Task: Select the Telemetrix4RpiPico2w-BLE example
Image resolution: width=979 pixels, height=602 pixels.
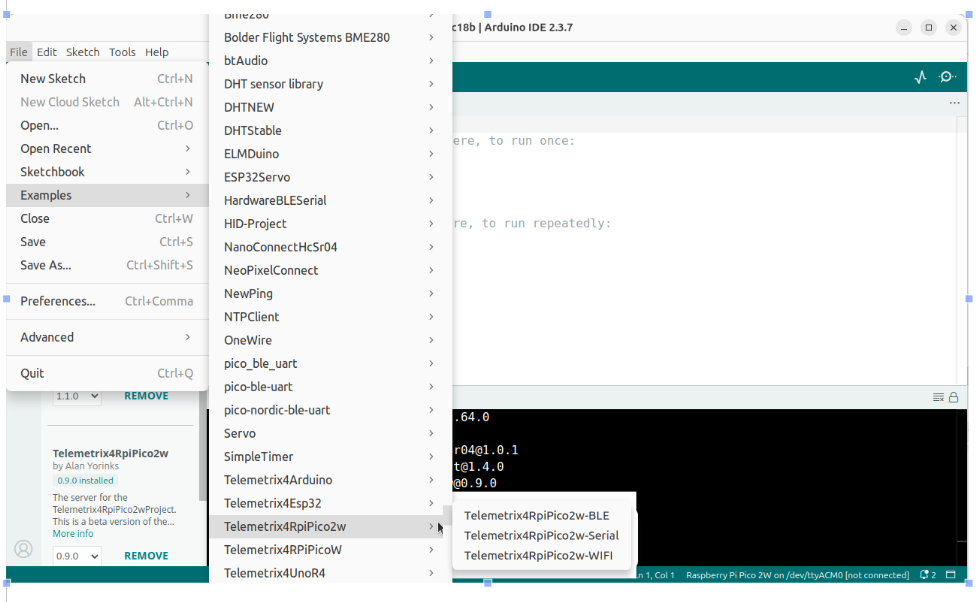Action: click(x=536, y=515)
